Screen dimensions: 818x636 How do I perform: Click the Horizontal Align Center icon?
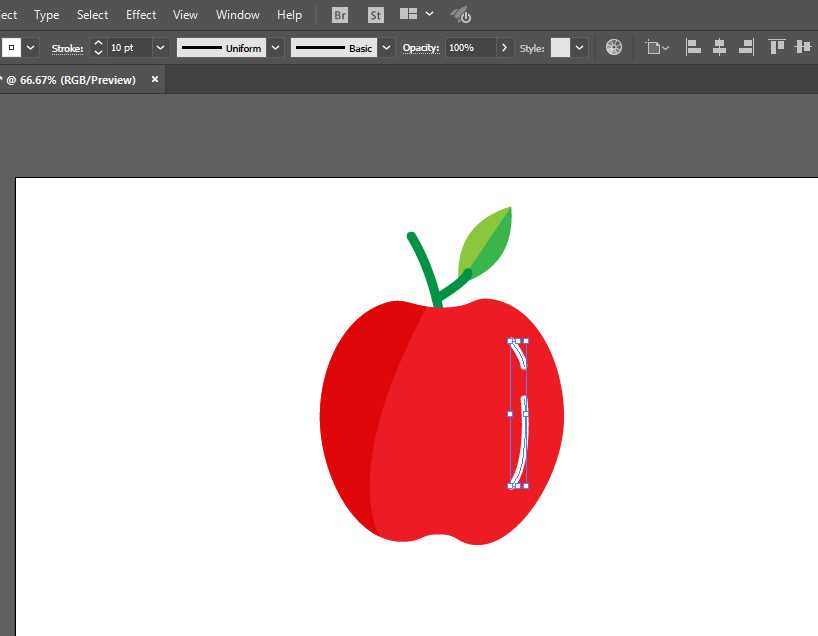tap(719, 47)
